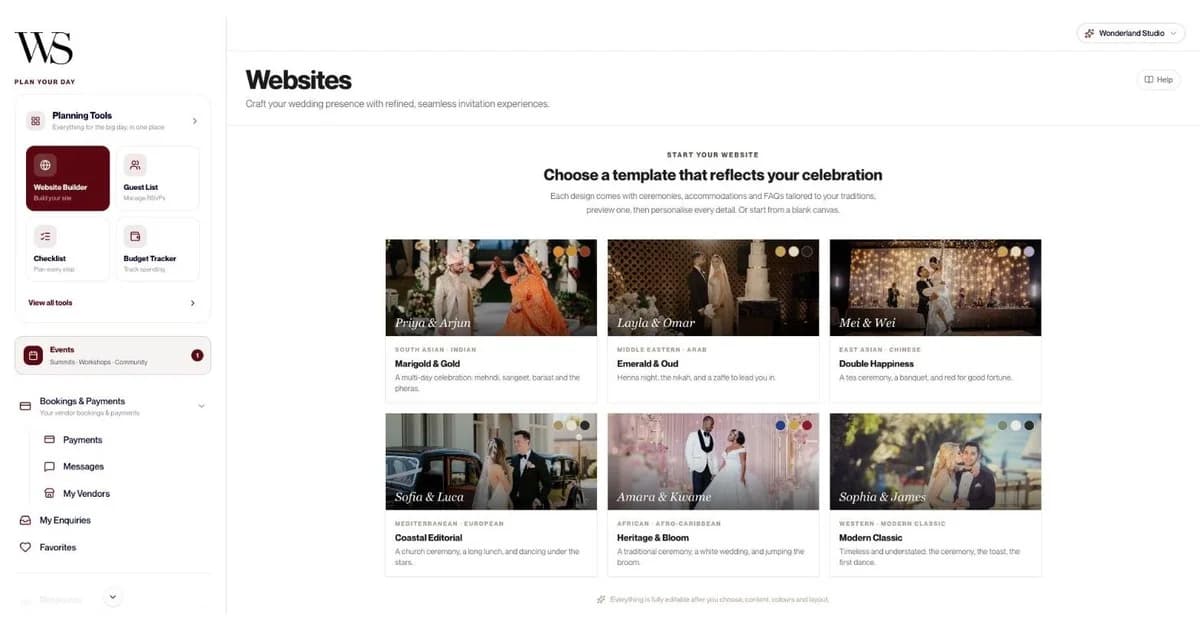Click the Planning Tools grid icon
1200x630 pixels.
tap(36, 121)
